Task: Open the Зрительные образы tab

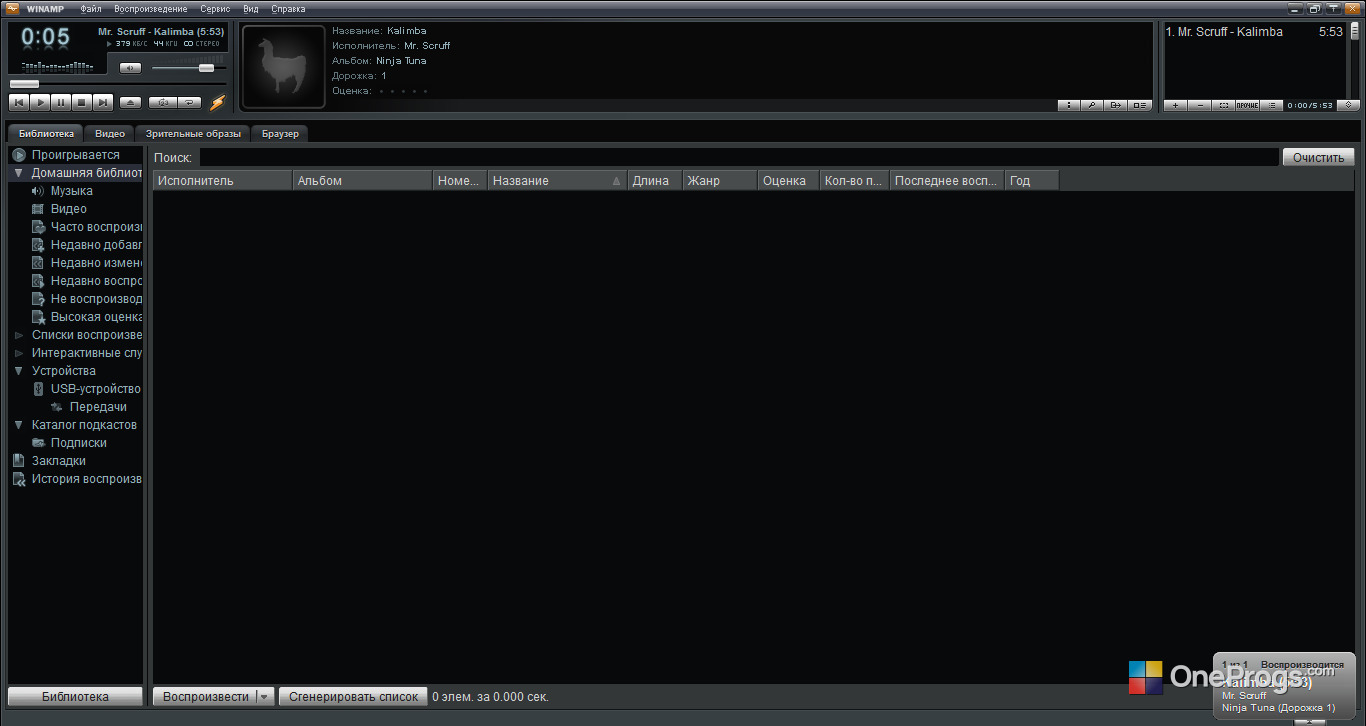Action: coord(193,133)
